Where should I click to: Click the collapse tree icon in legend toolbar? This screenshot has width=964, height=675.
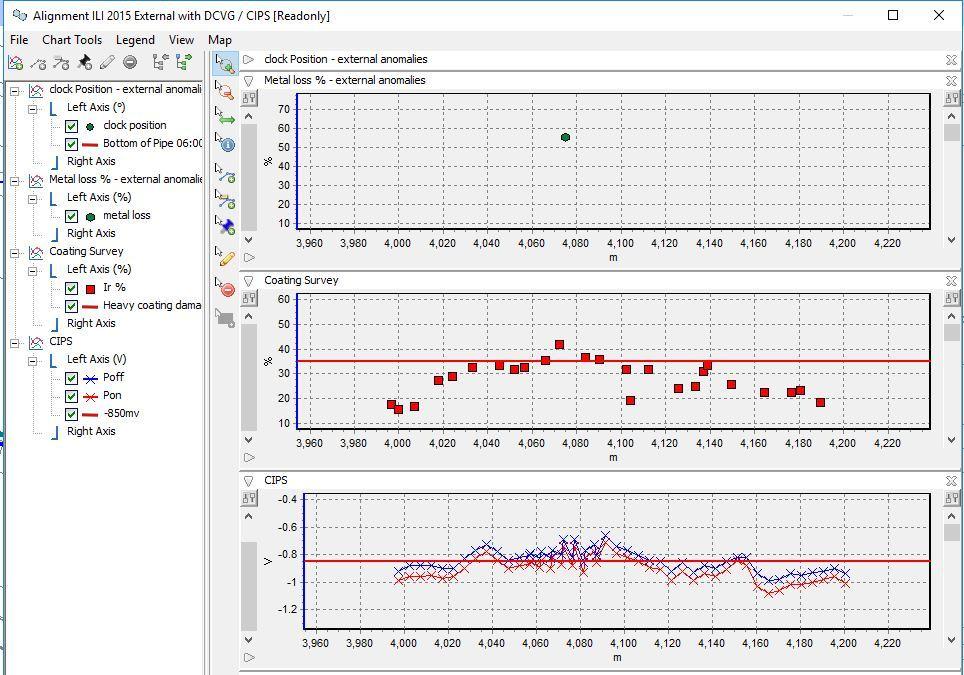click(x=159, y=63)
